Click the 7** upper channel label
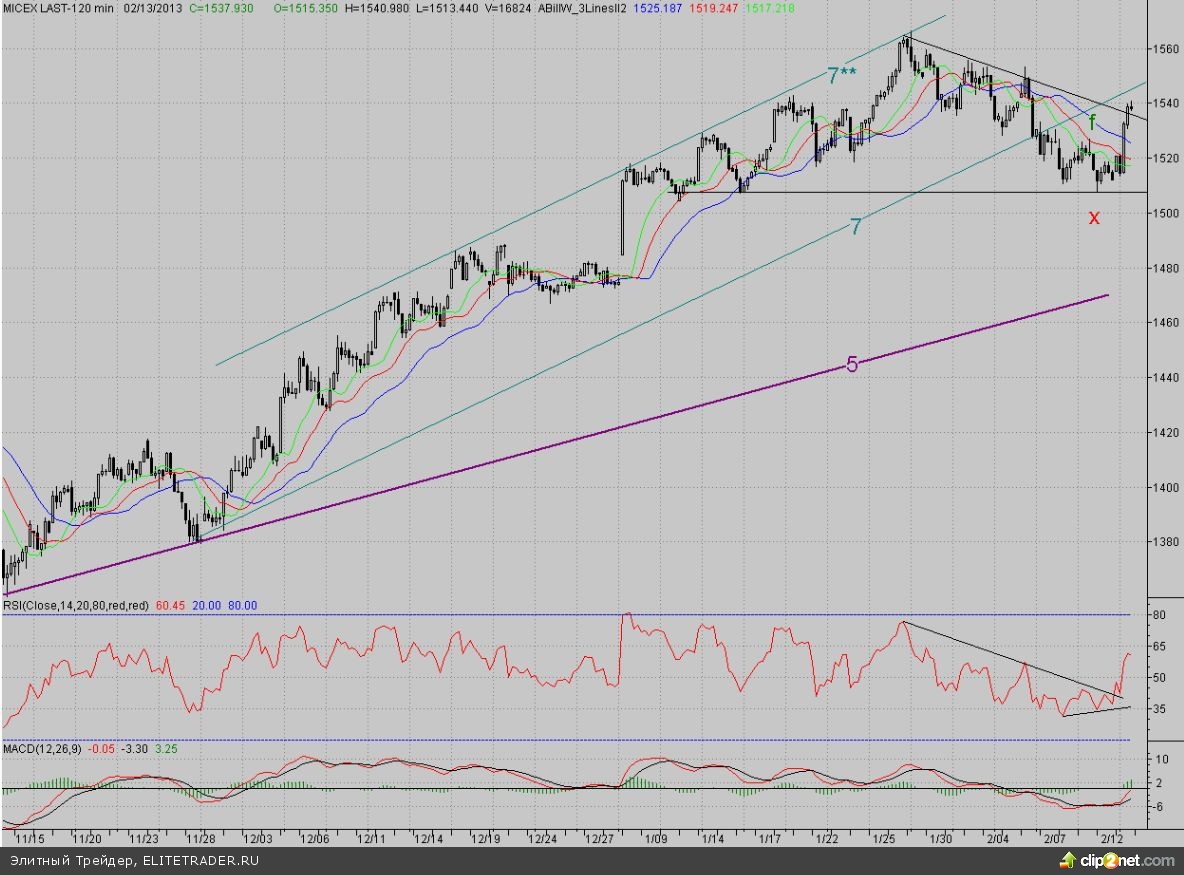This screenshot has height=875, width=1184. point(842,75)
